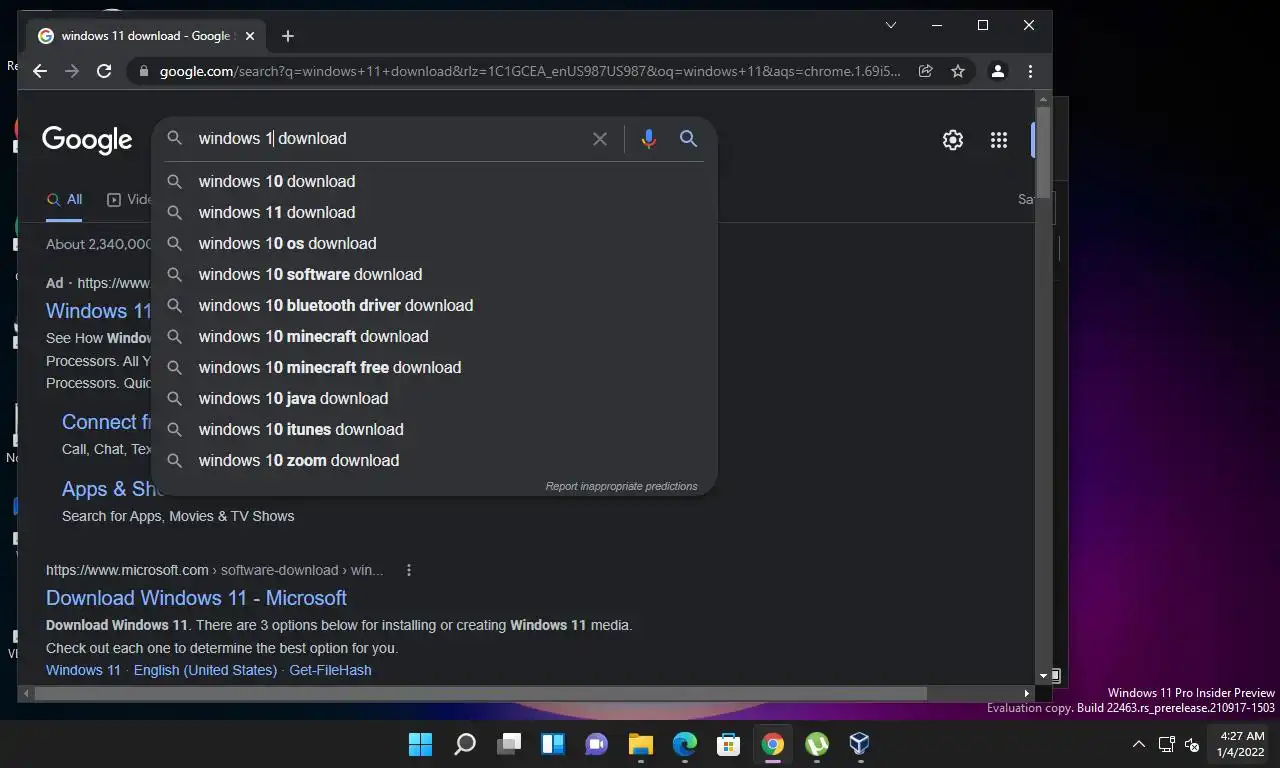Open the 'Get-FileHash' sitelink
1280x768 pixels.
click(330, 670)
